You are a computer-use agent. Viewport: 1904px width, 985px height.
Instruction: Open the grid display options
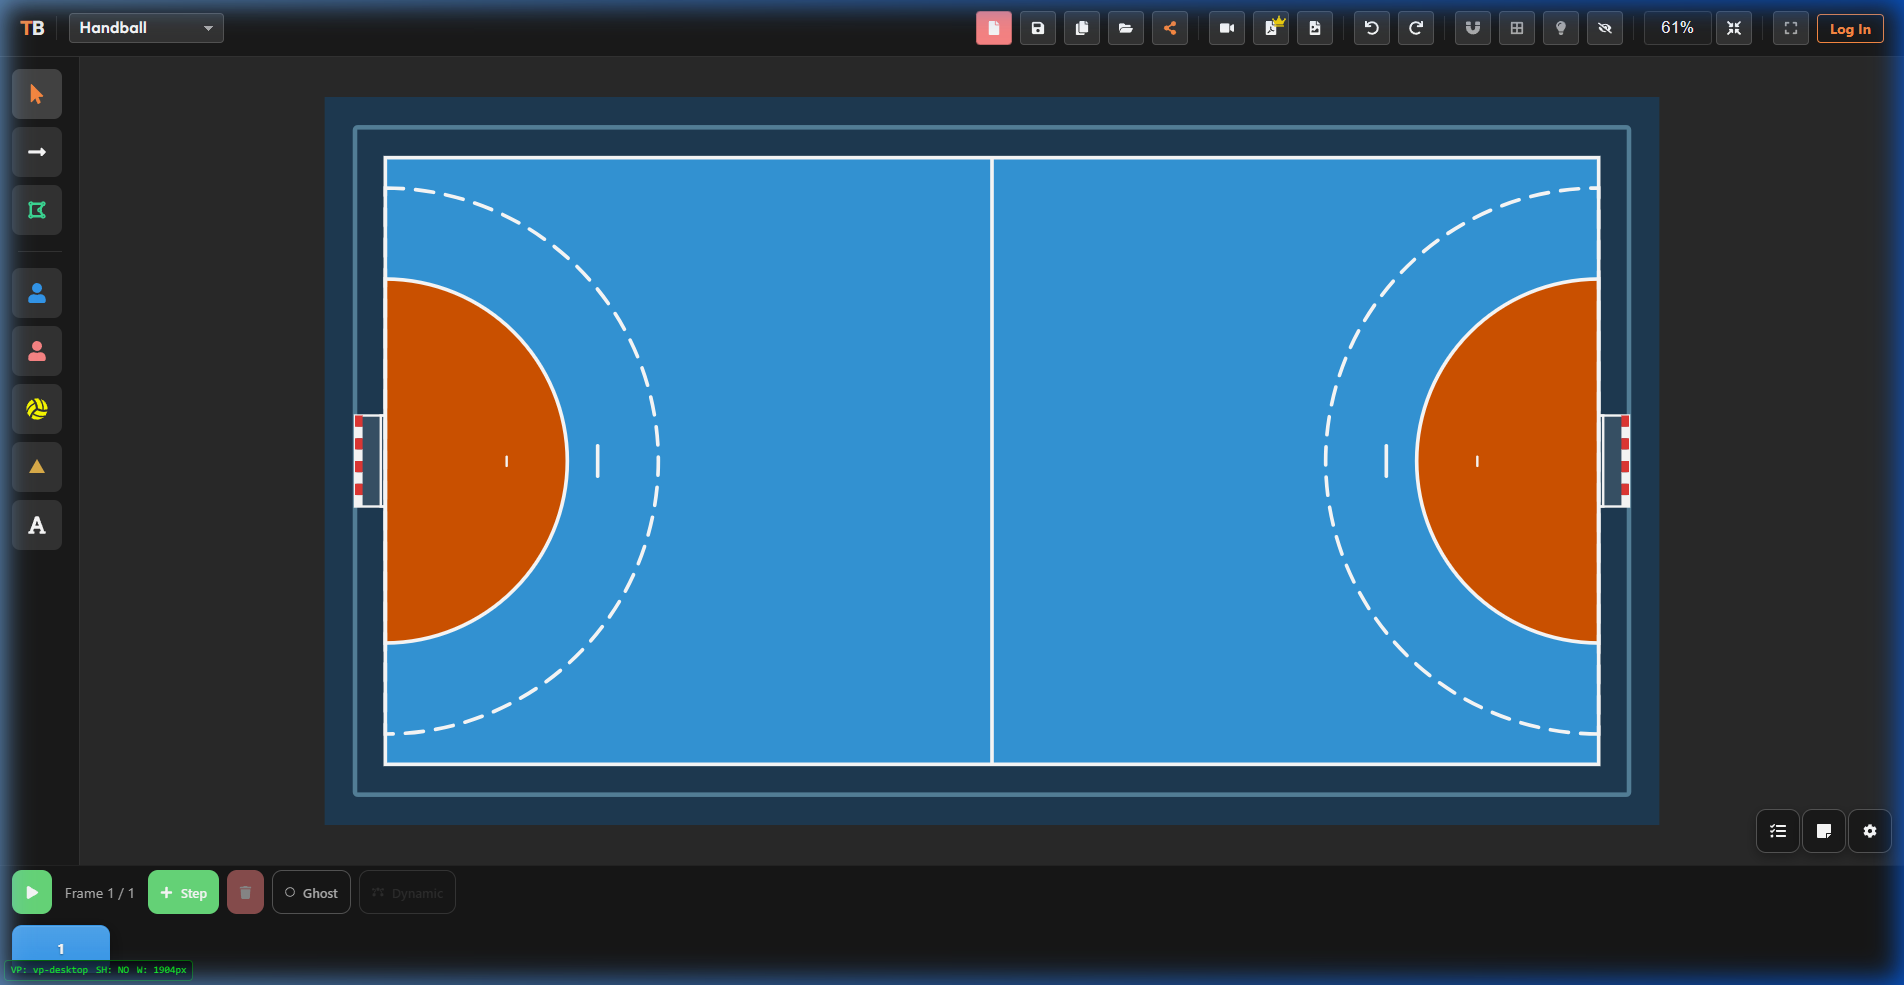tap(1516, 28)
